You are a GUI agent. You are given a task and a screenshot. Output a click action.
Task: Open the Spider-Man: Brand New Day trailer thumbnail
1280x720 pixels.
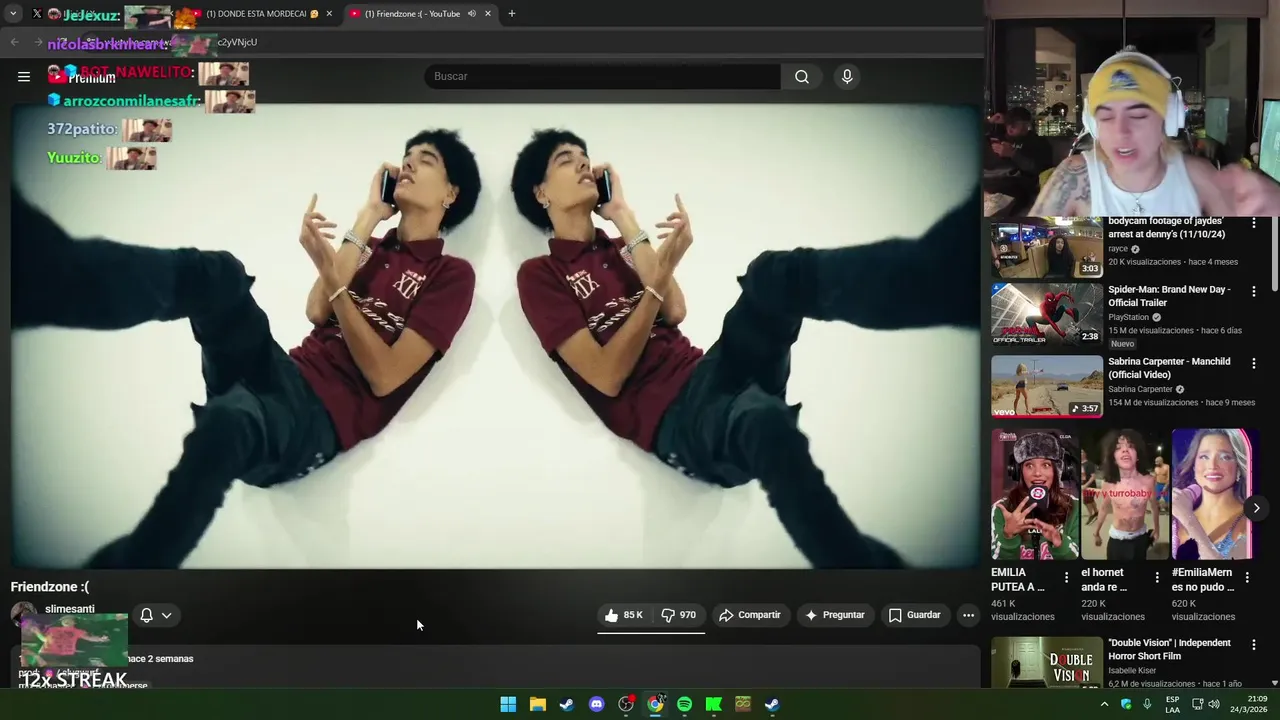(x=1047, y=314)
